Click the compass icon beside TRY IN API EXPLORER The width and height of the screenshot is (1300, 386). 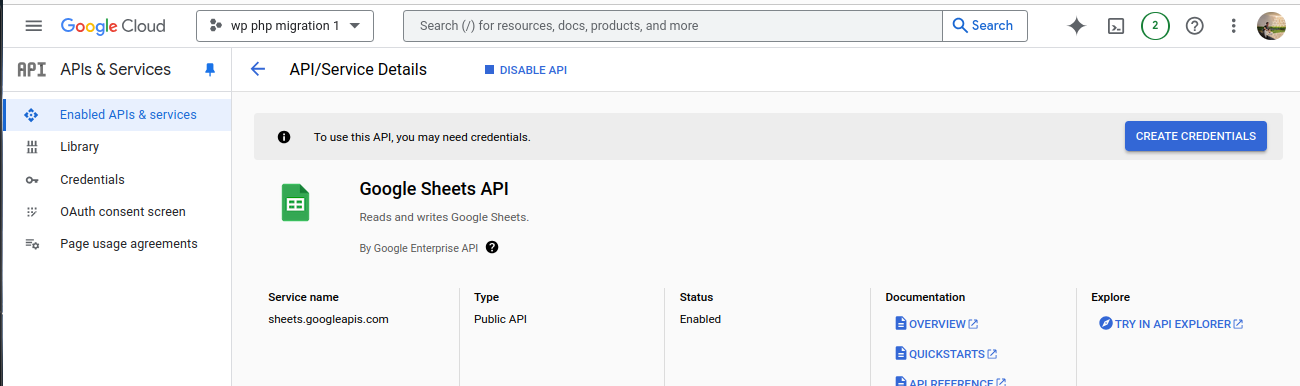pos(1105,324)
